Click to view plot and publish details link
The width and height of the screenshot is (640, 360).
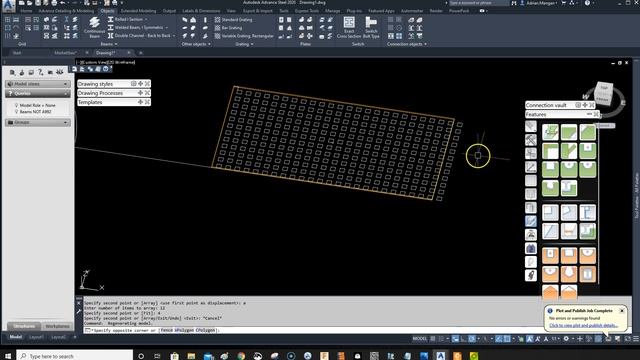583,325
